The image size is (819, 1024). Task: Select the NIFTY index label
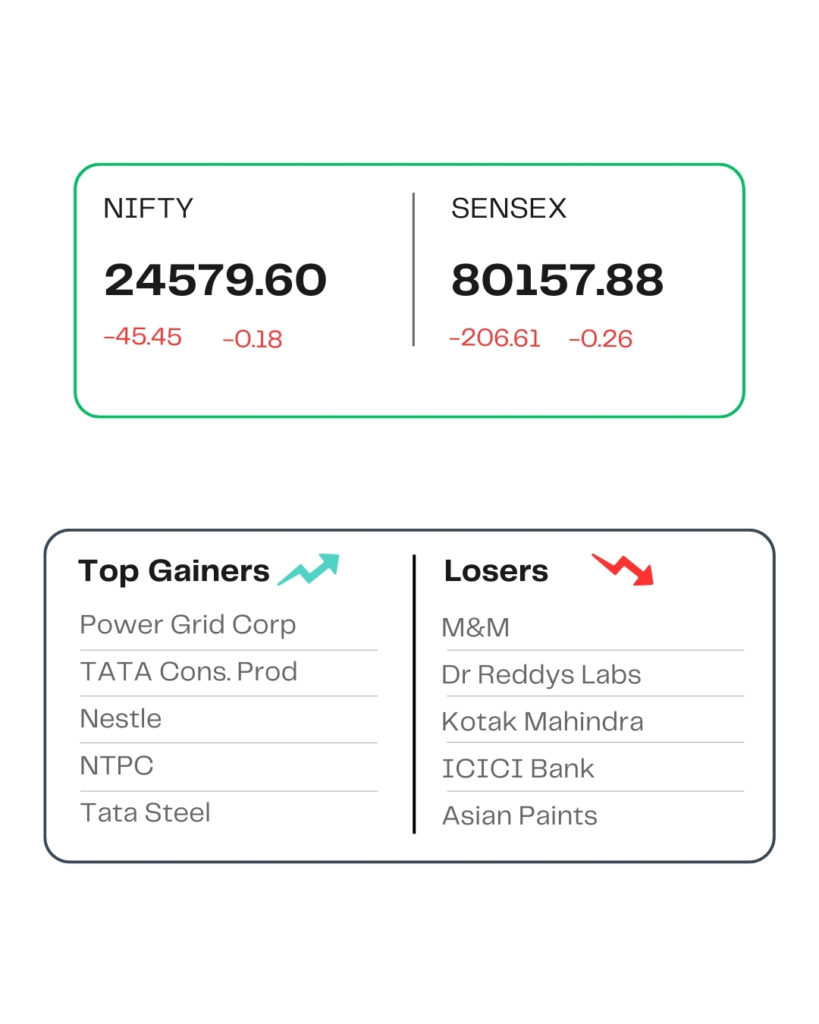148,208
